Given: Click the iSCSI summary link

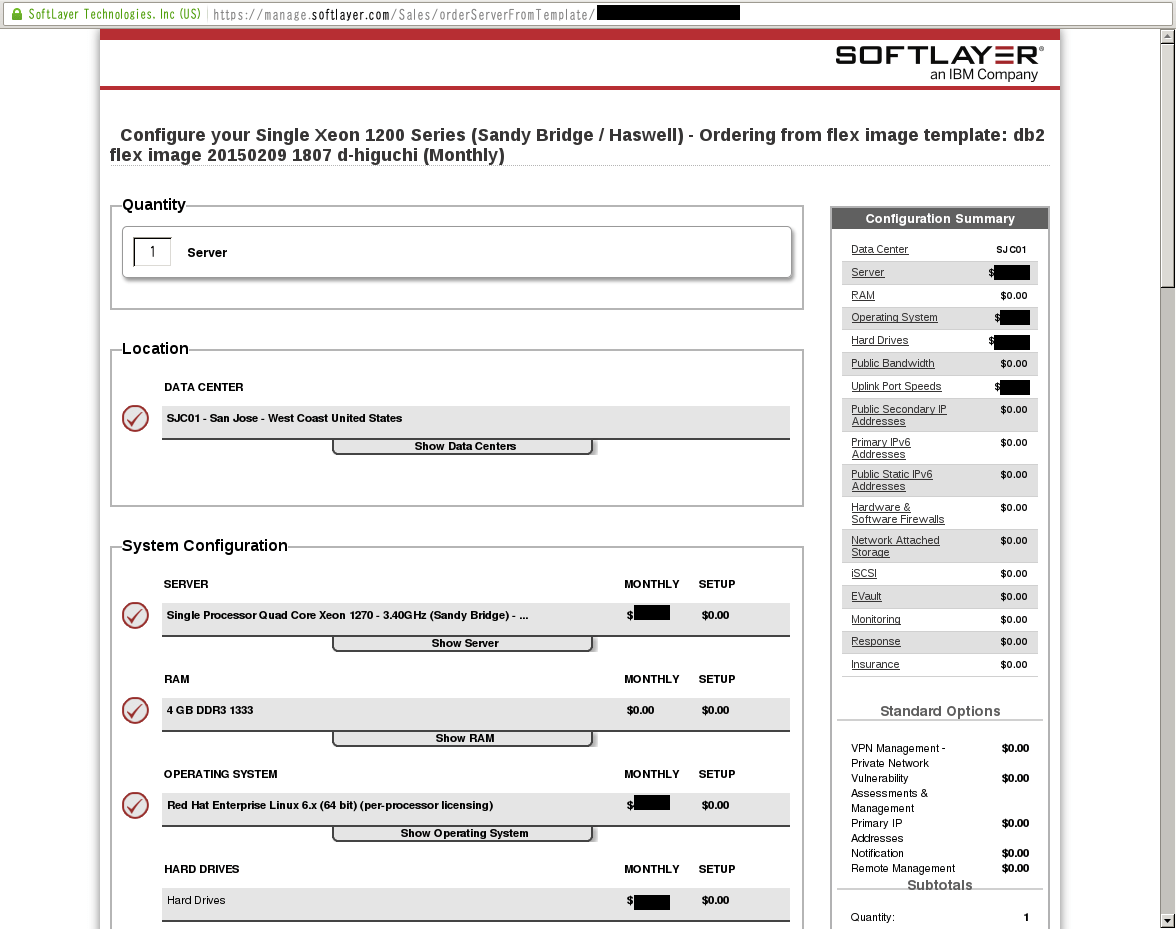Looking at the screenshot, I should click(x=864, y=574).
